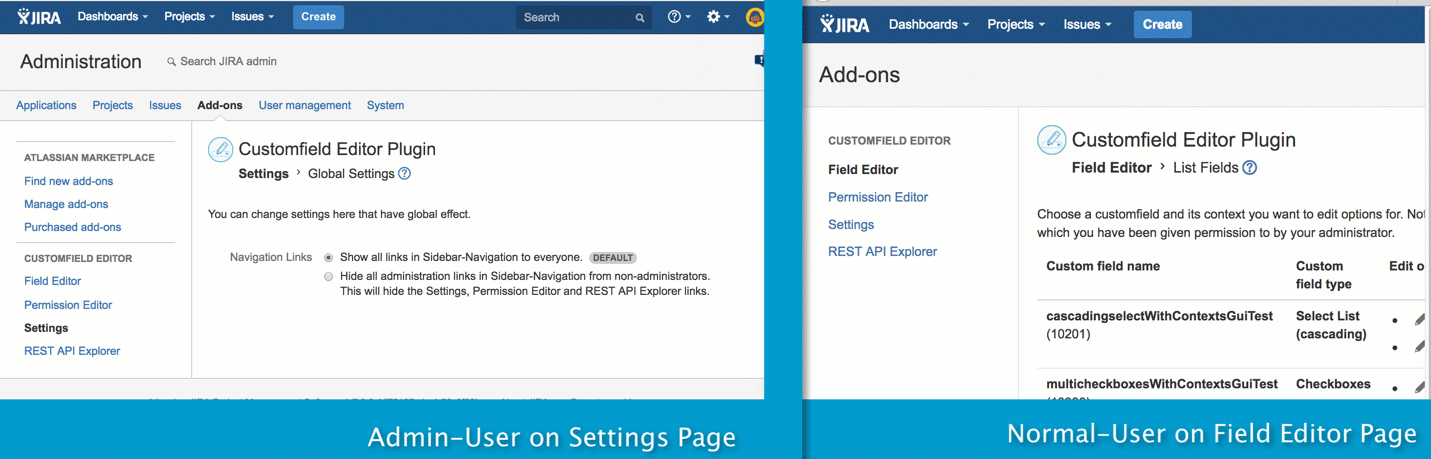Click cascadingselectWithContextsGuiTest field name
The height and width of the screenshot is (459, 1431).
(1159, 316)
